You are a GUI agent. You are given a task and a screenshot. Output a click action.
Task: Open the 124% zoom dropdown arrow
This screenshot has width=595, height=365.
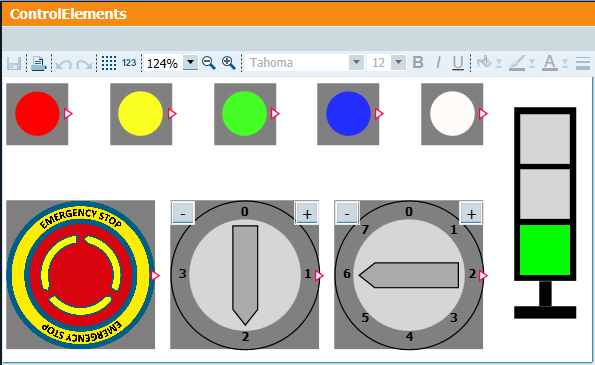190,62
